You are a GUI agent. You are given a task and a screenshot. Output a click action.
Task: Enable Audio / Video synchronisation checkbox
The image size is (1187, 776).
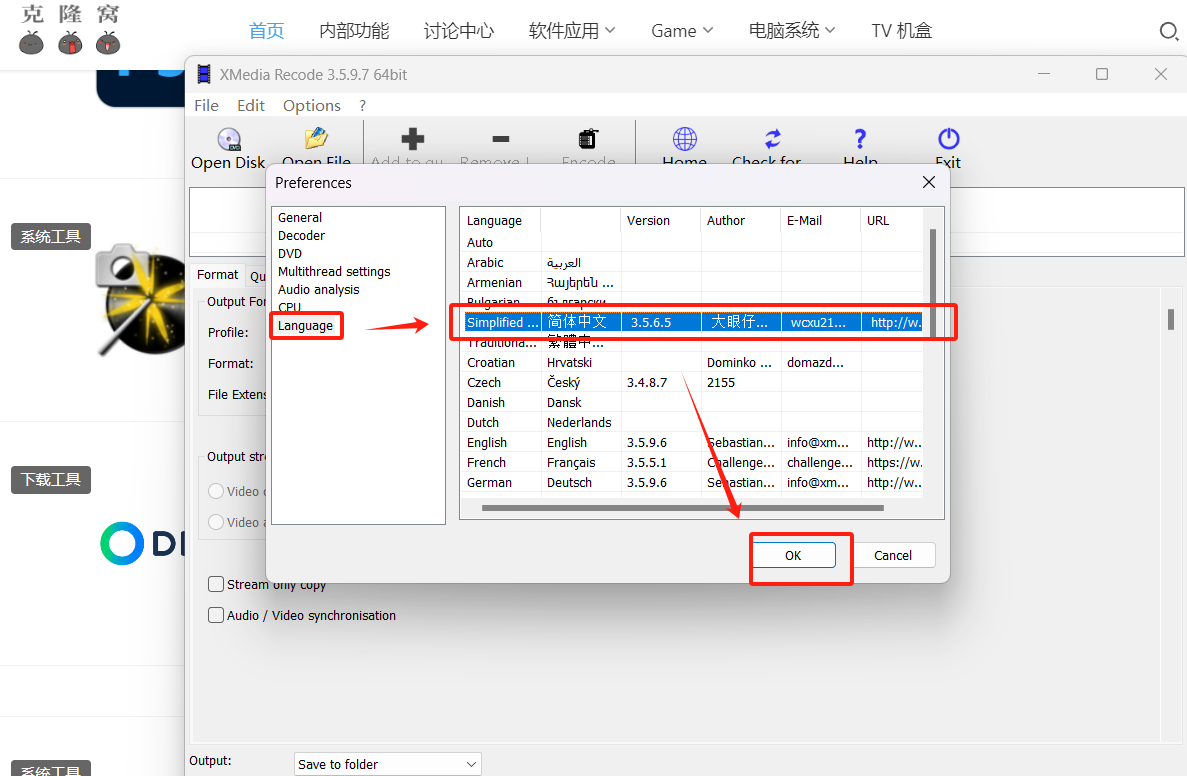click(216, 616)
